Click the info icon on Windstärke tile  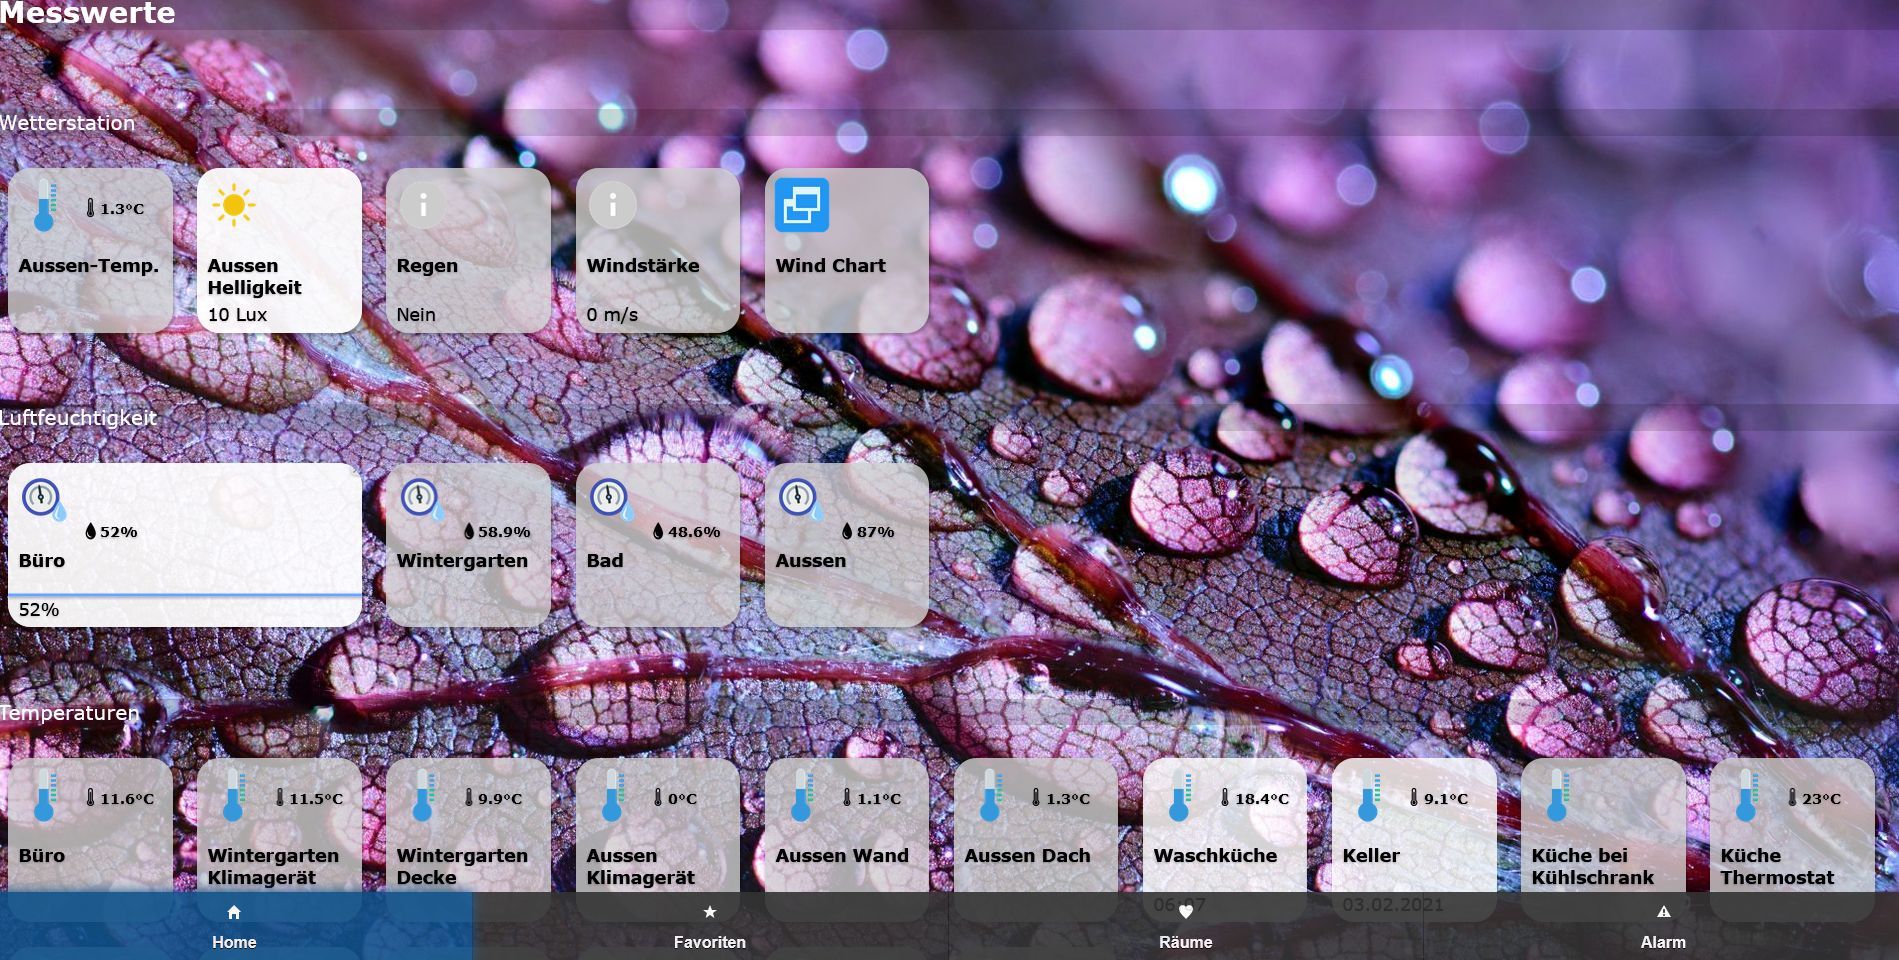[613, 205]
